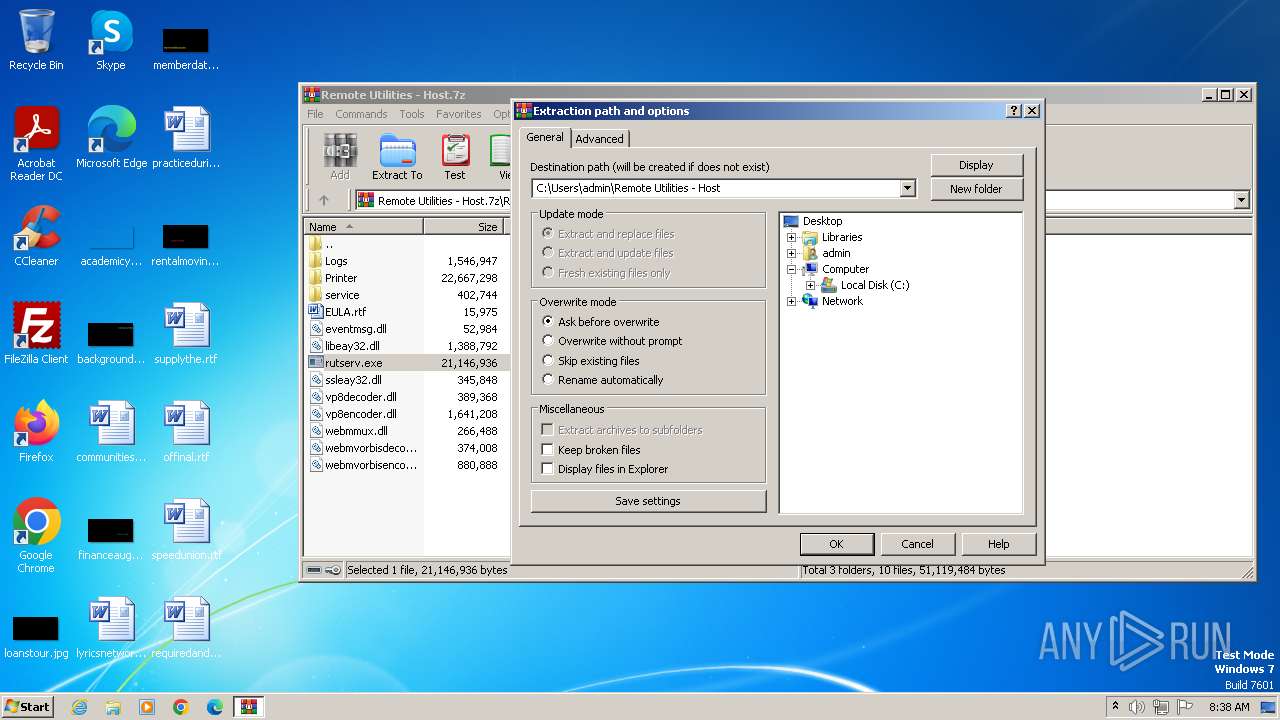
Task: Click Edge icon in taskbar
Action: click(x=214, y=707)
